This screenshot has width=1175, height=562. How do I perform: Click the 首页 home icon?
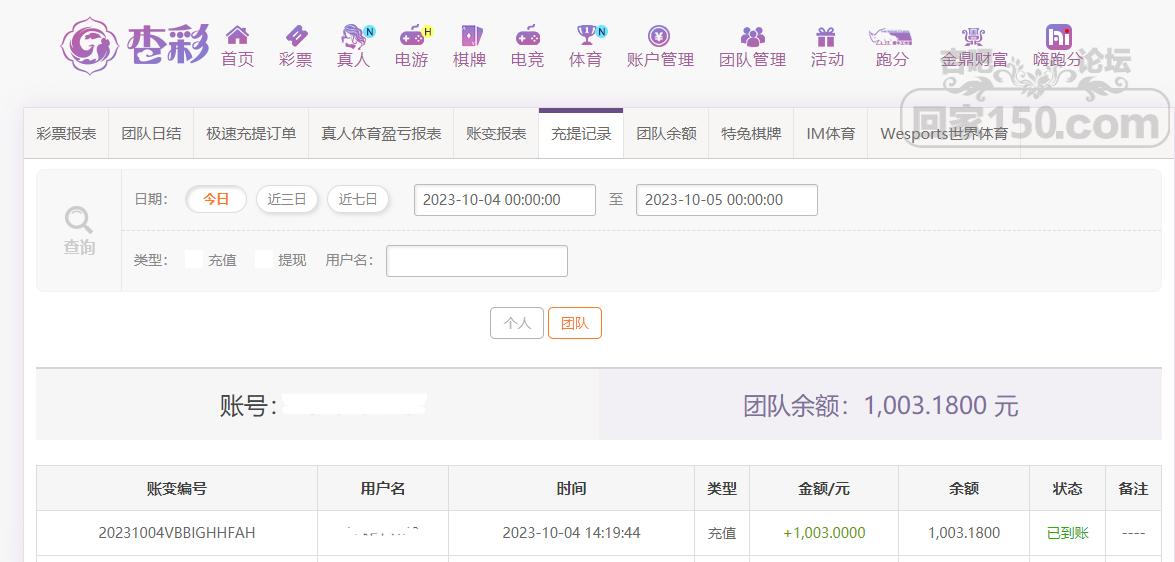point(237,37)
